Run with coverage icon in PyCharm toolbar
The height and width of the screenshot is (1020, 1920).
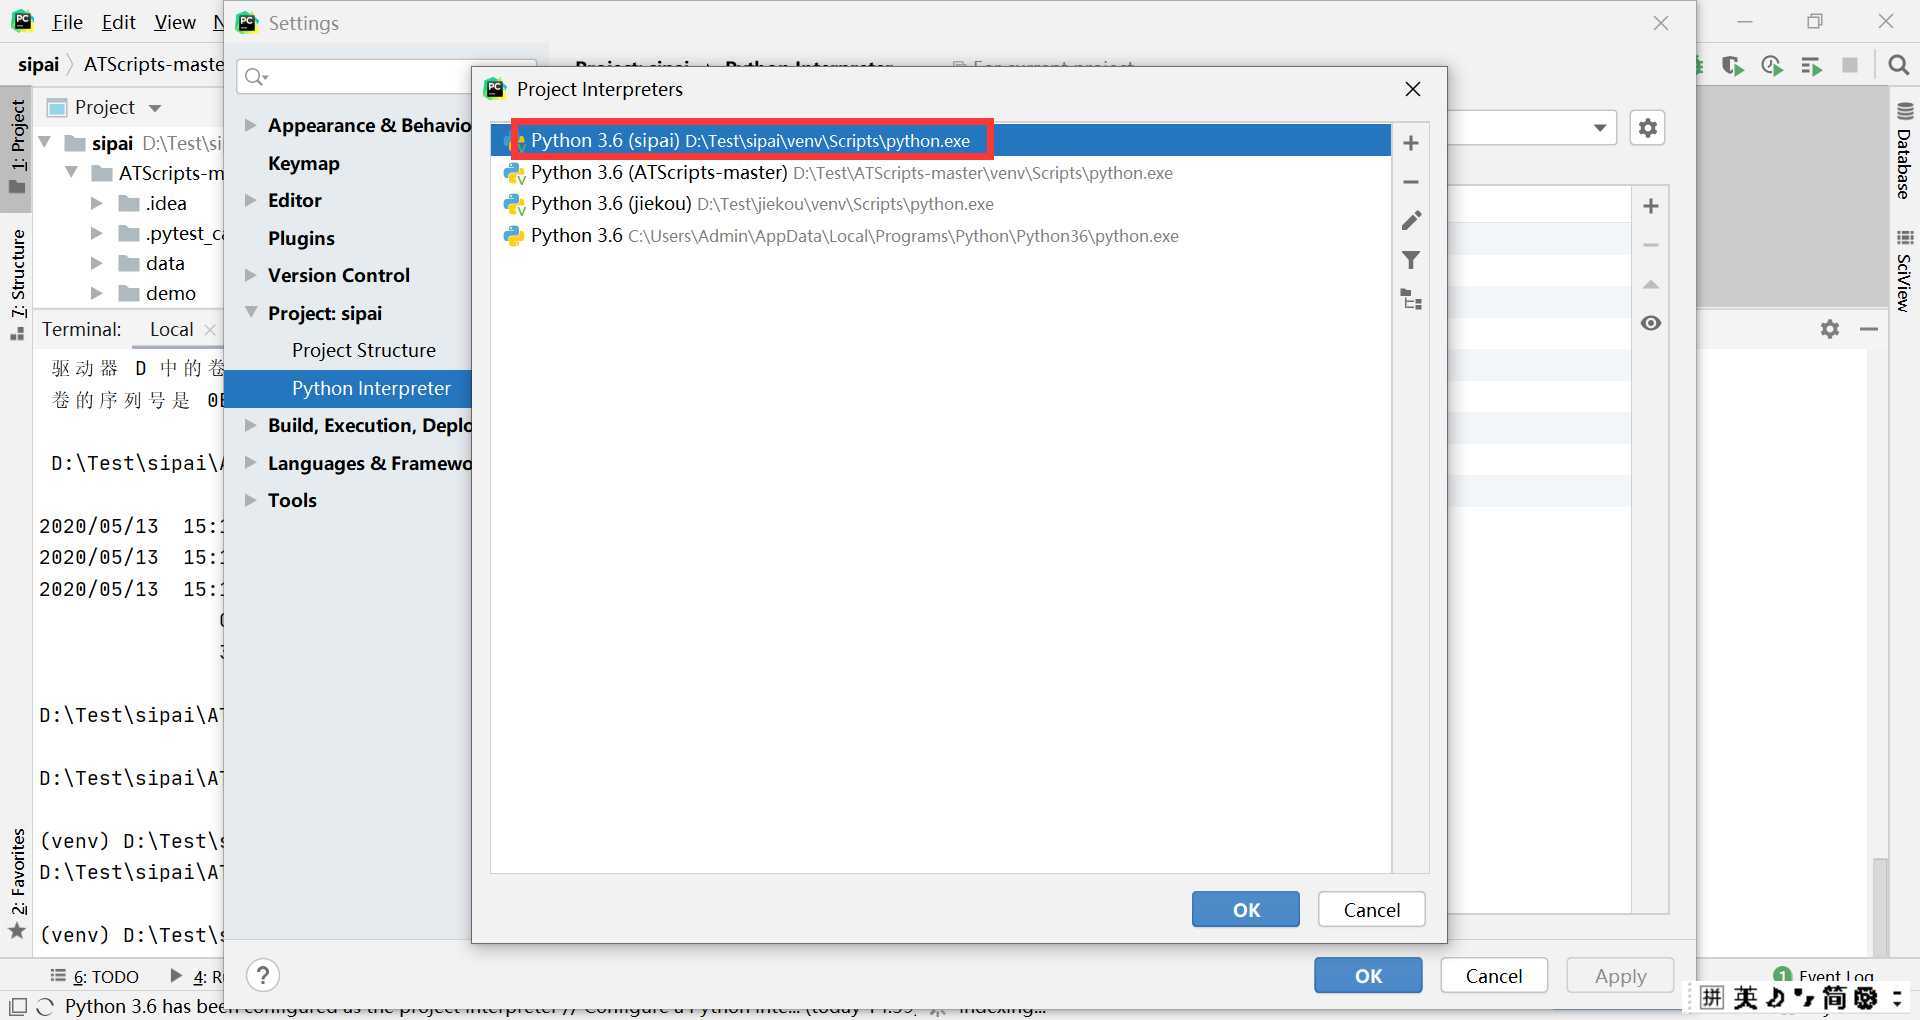tap(1733, 65)
